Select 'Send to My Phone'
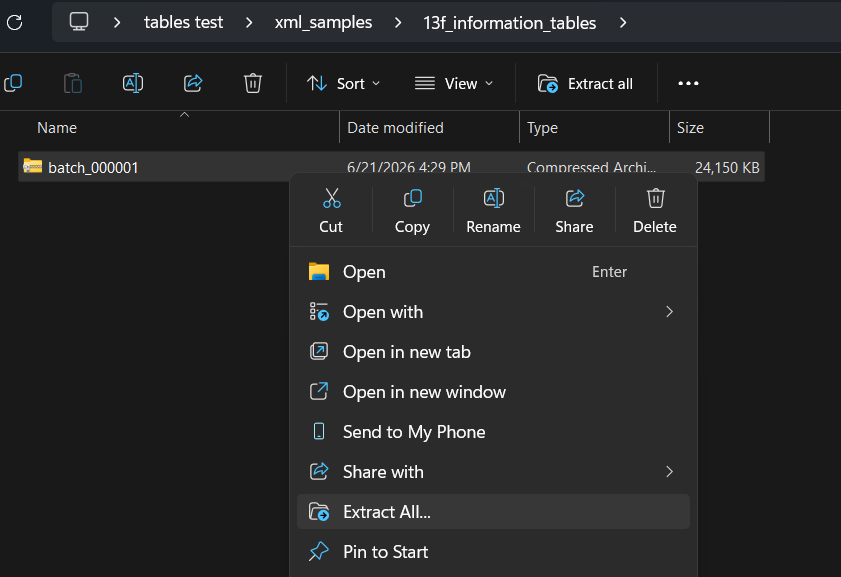This screenshot has height=577, width=841. (493, 432)
